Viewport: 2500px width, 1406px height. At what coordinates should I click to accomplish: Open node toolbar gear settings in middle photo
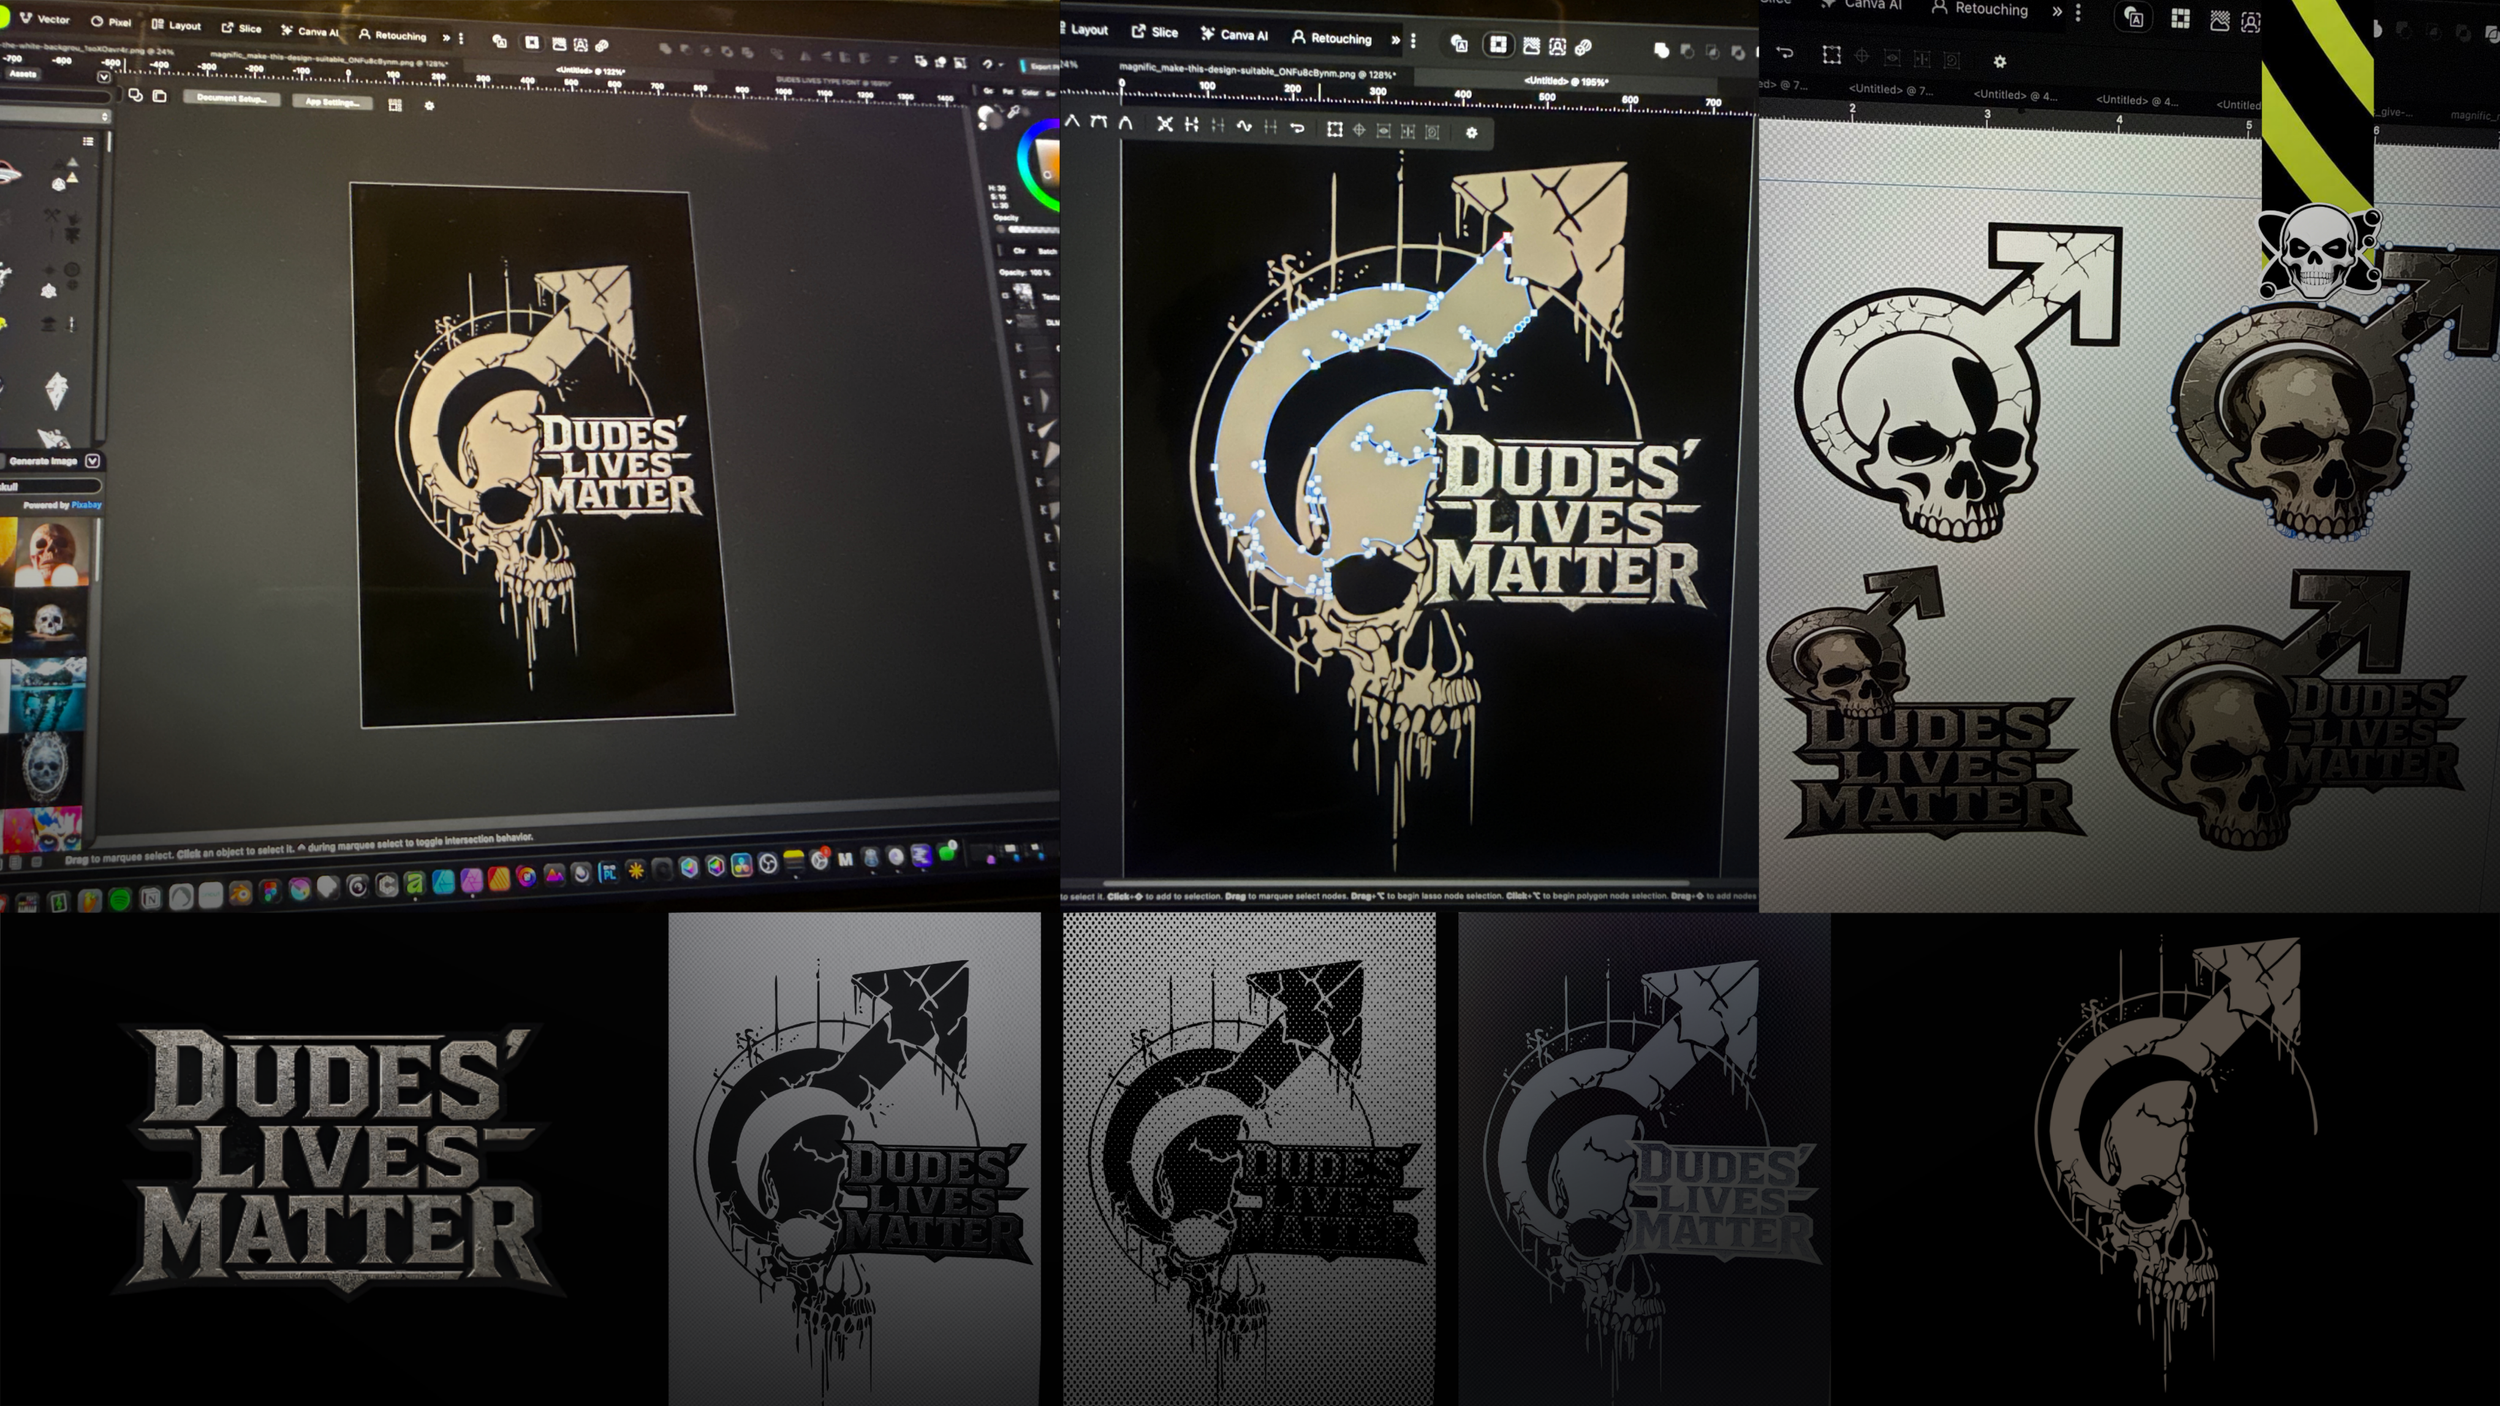1471,132
